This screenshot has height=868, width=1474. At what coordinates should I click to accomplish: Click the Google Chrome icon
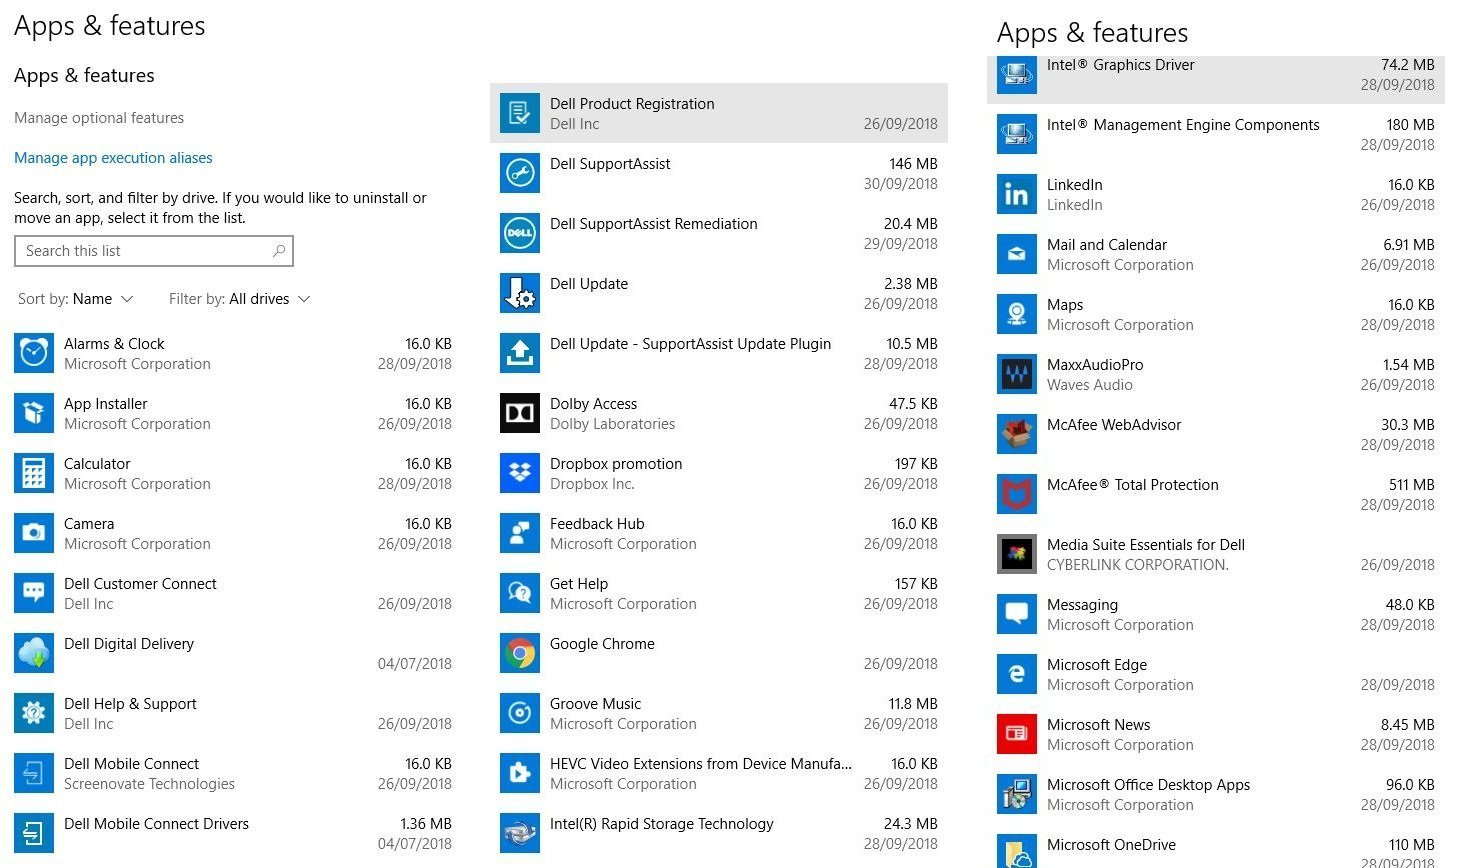520,653
